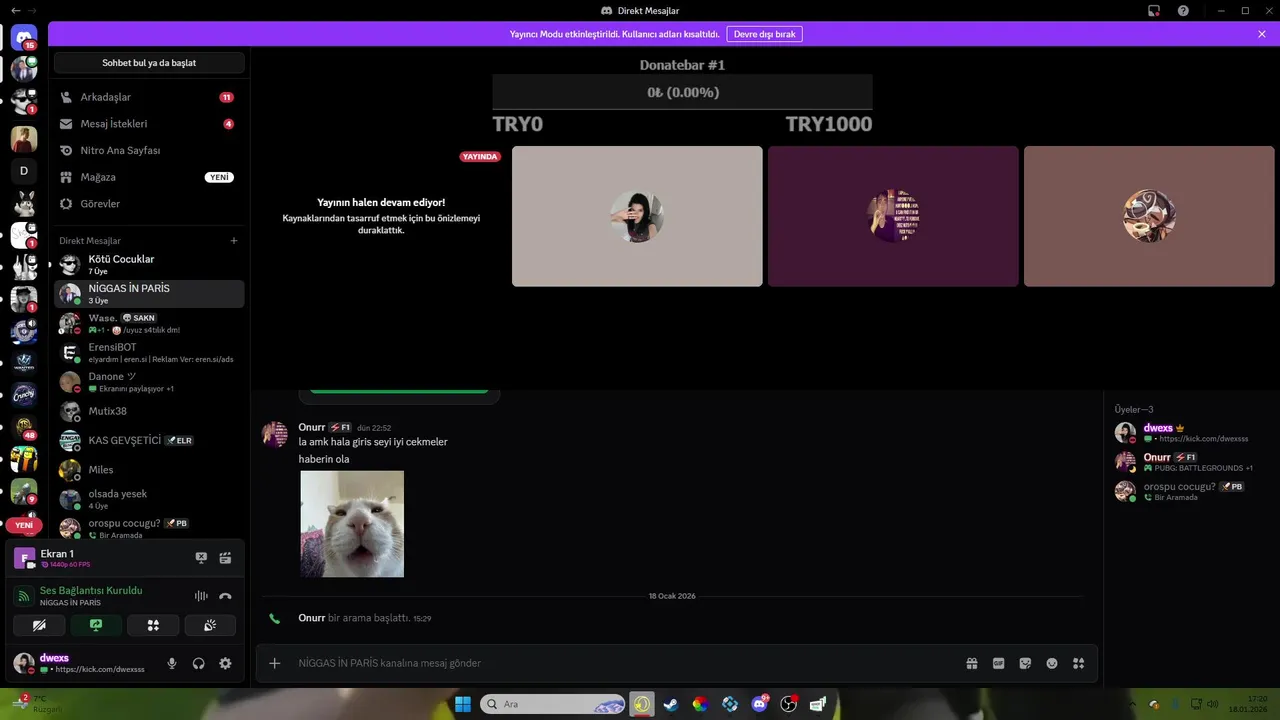The image size is (1280, 720).
Task: Open stream clips icon beside Ekran 1
Action: (x=225, y=558)
